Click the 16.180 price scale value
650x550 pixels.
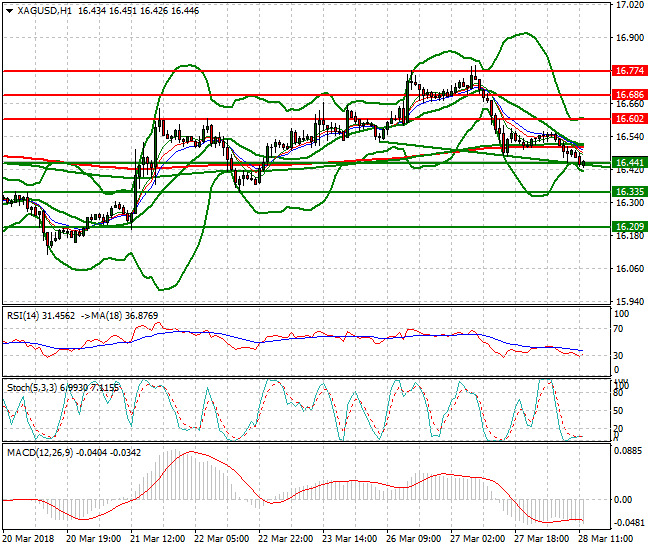(x=630, y=236)
